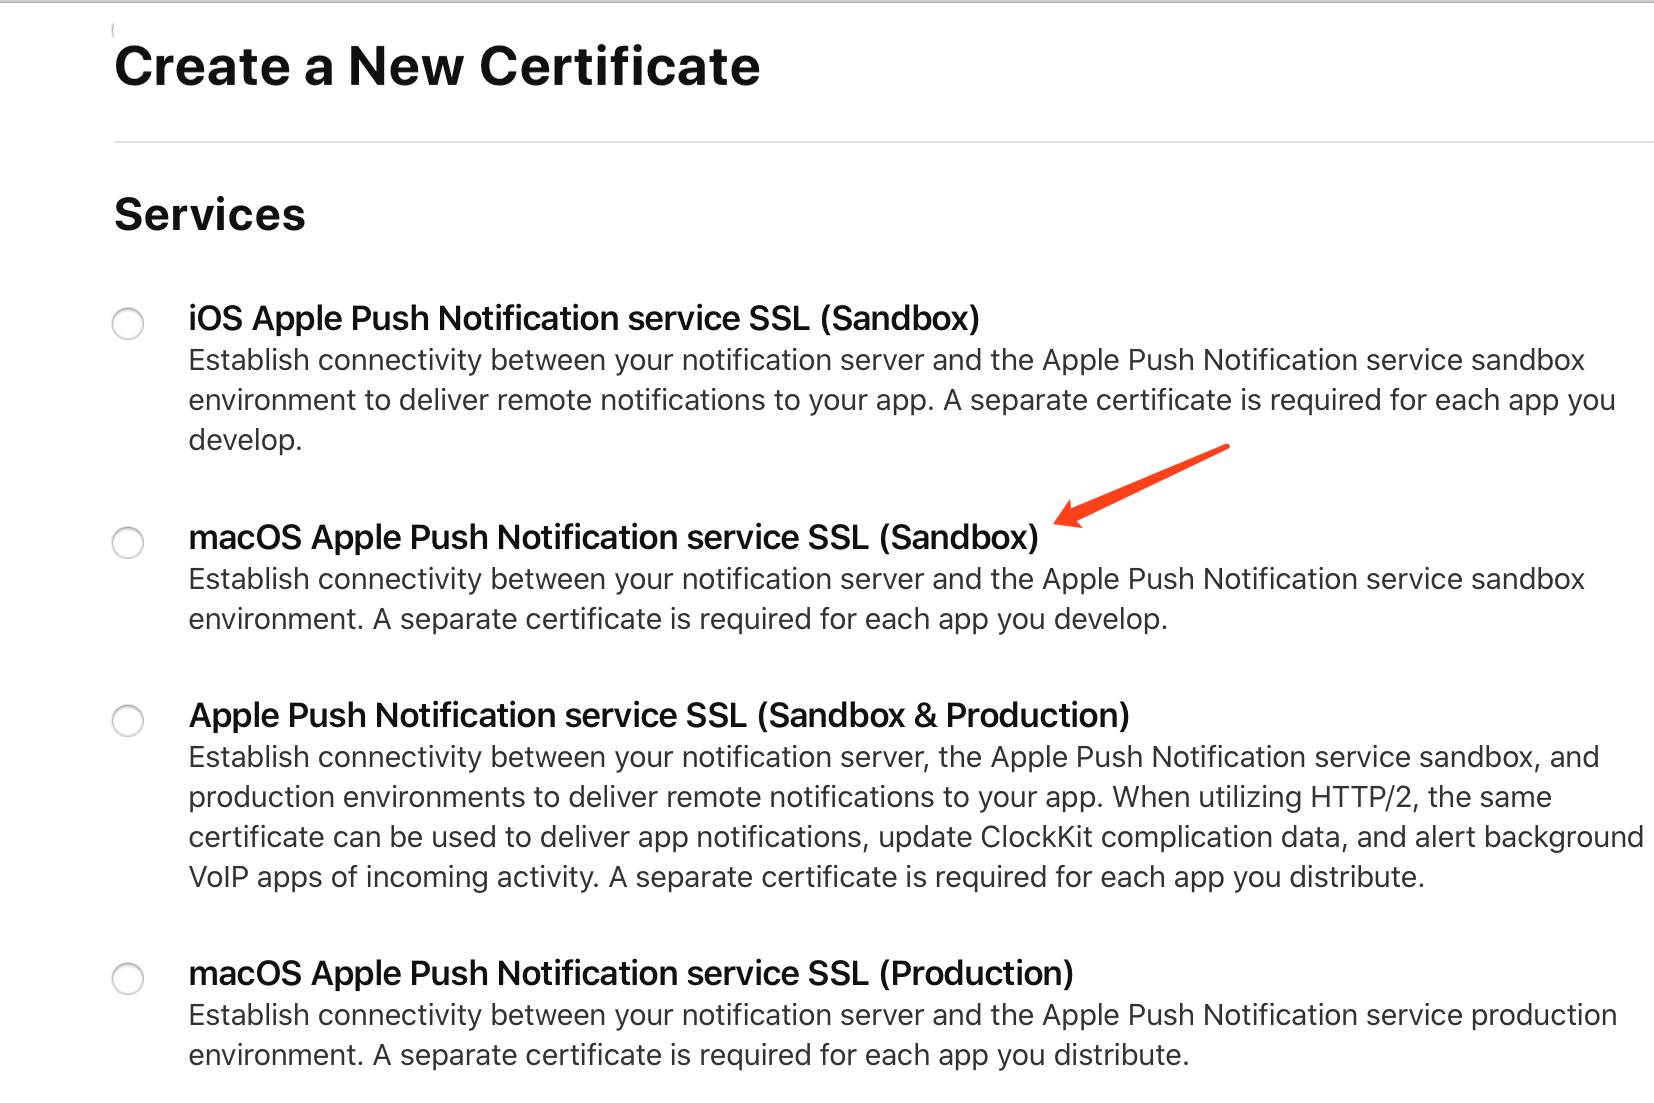Select the iOS Apple Push Notification Sandbox radio button
The image size is (1654, 1103).
128,324
